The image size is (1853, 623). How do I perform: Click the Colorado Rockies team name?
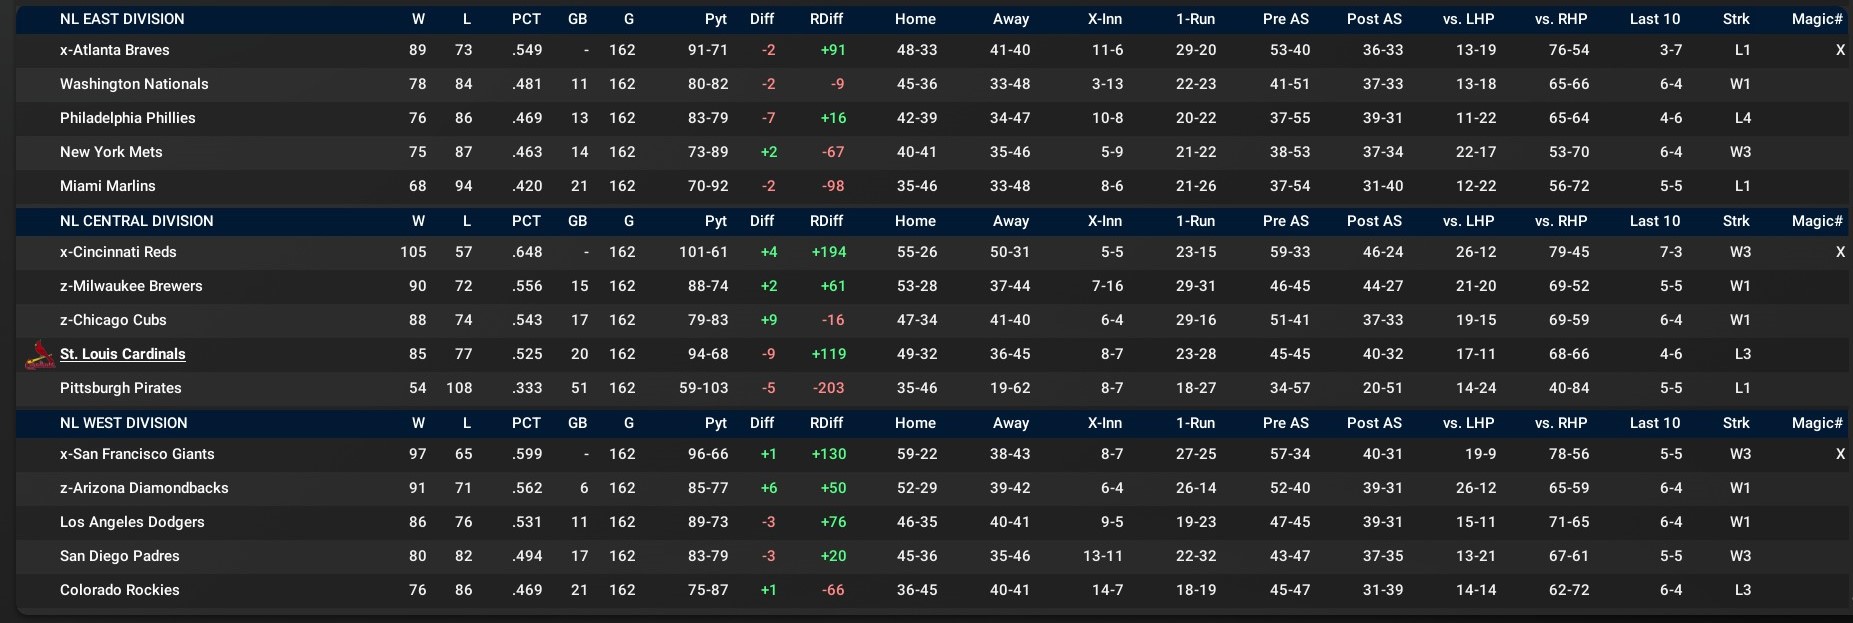[x=120, y=590]
